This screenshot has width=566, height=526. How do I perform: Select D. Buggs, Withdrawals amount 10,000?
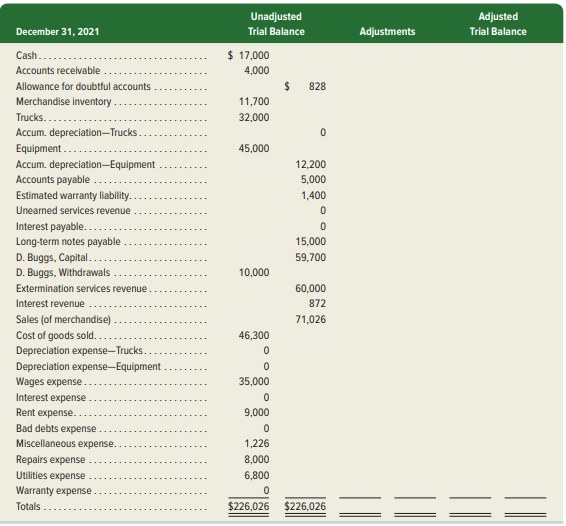click(254, 273)
